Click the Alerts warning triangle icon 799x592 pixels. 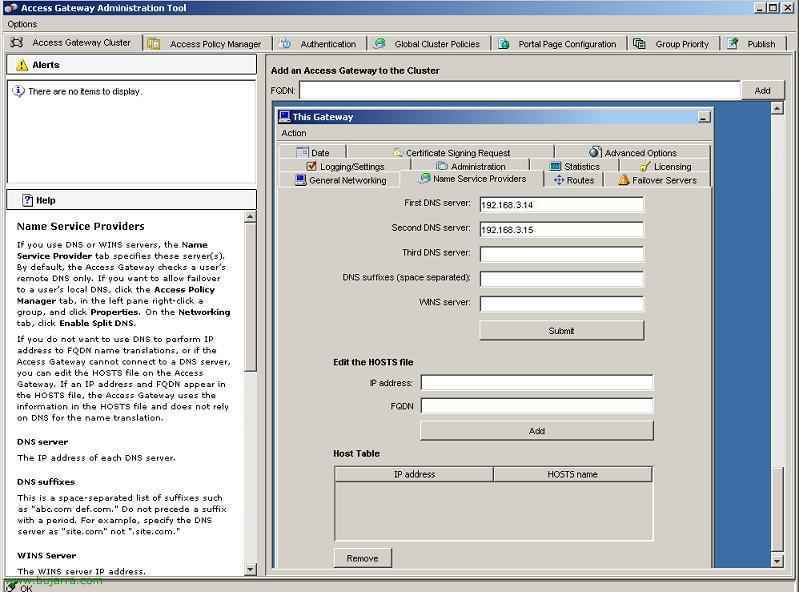pyautogui.click(x=22, y=65)
